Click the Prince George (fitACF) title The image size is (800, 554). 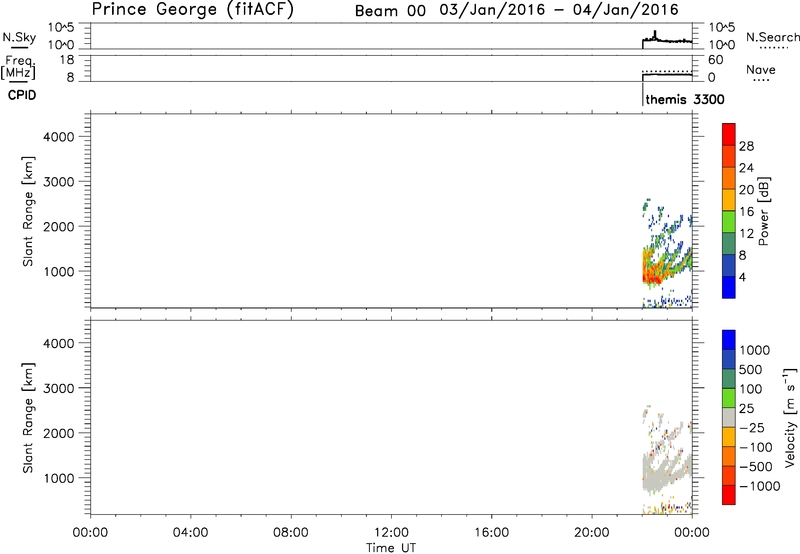[192, 10]
